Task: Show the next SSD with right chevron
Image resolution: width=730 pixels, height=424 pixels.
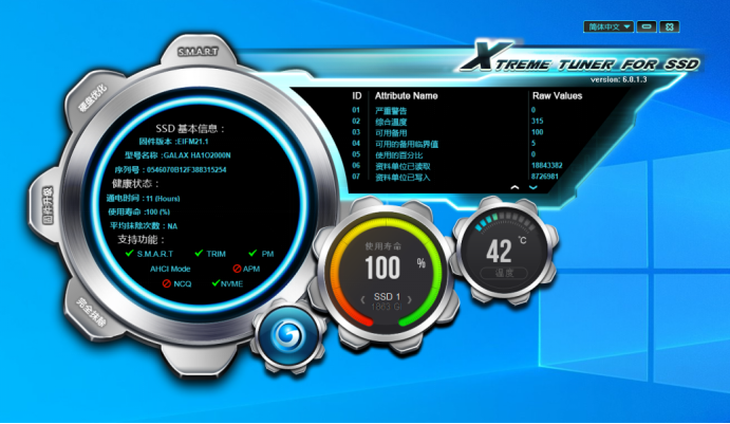Action: 410,300
